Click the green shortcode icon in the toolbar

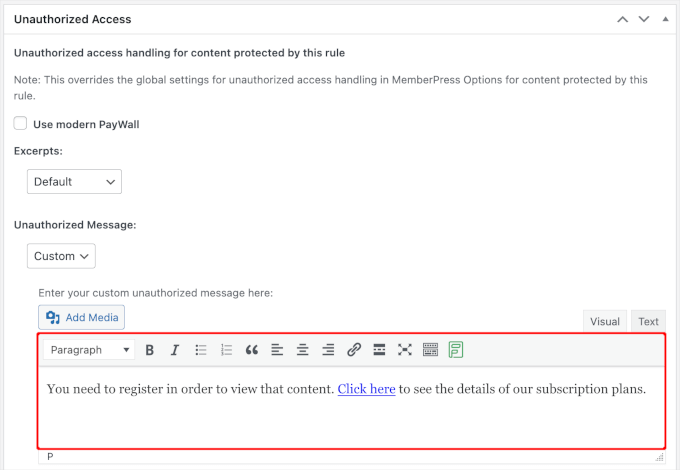point(456,350)
